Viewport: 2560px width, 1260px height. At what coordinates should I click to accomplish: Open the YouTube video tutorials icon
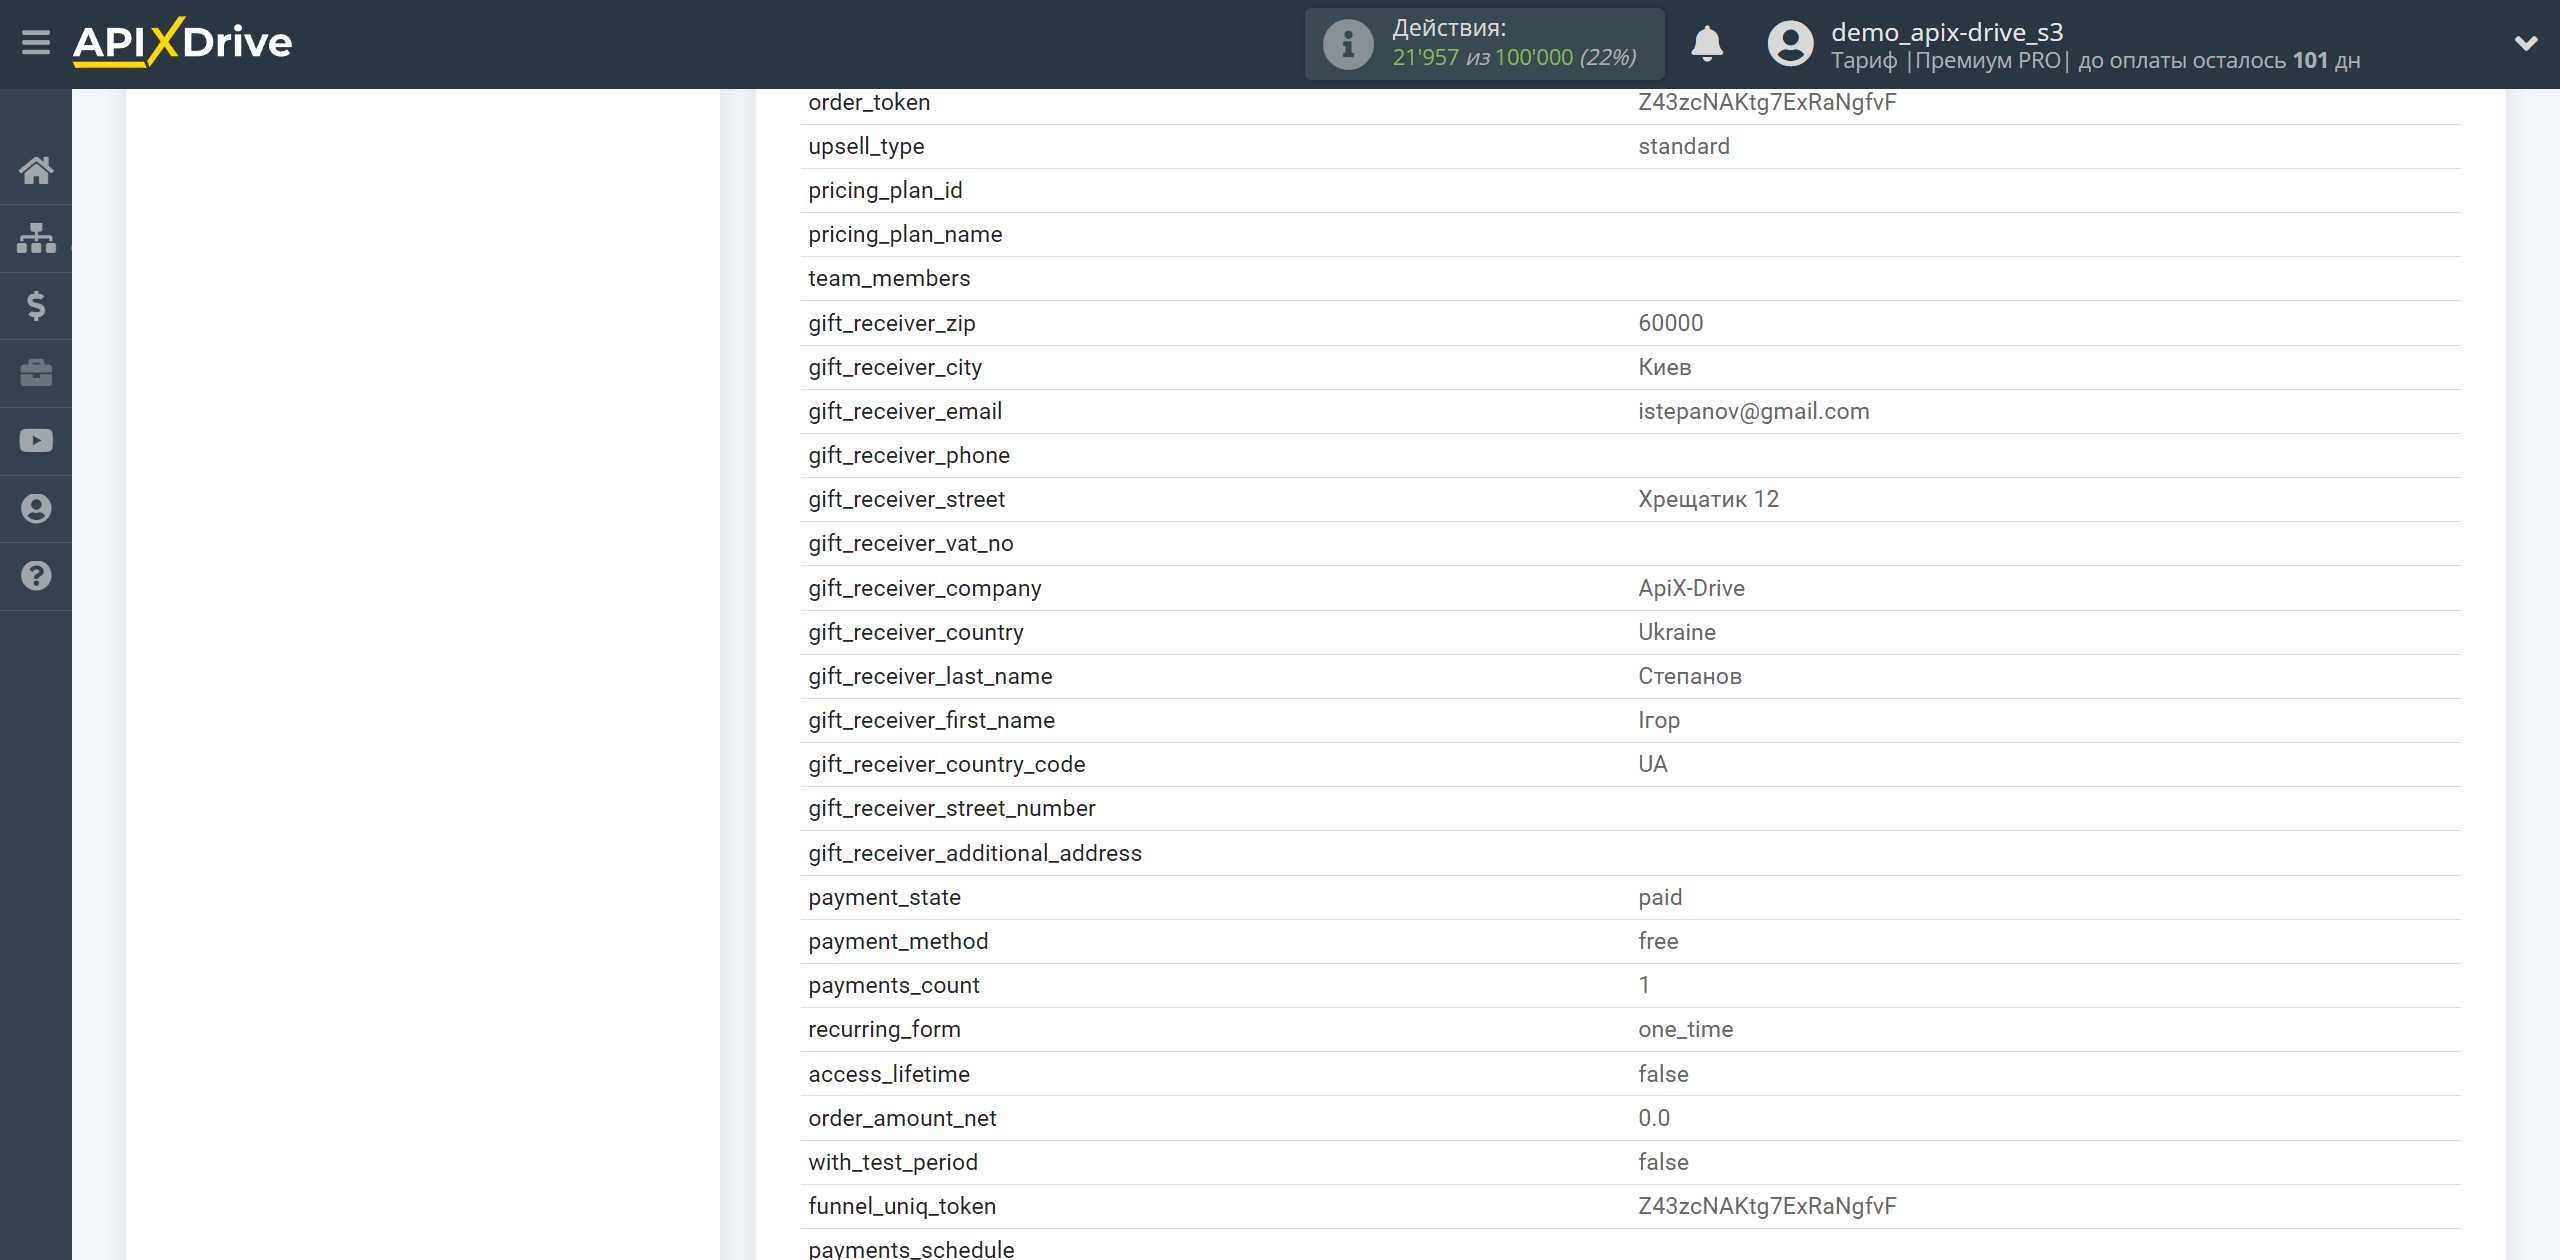(x=36, y=441)
